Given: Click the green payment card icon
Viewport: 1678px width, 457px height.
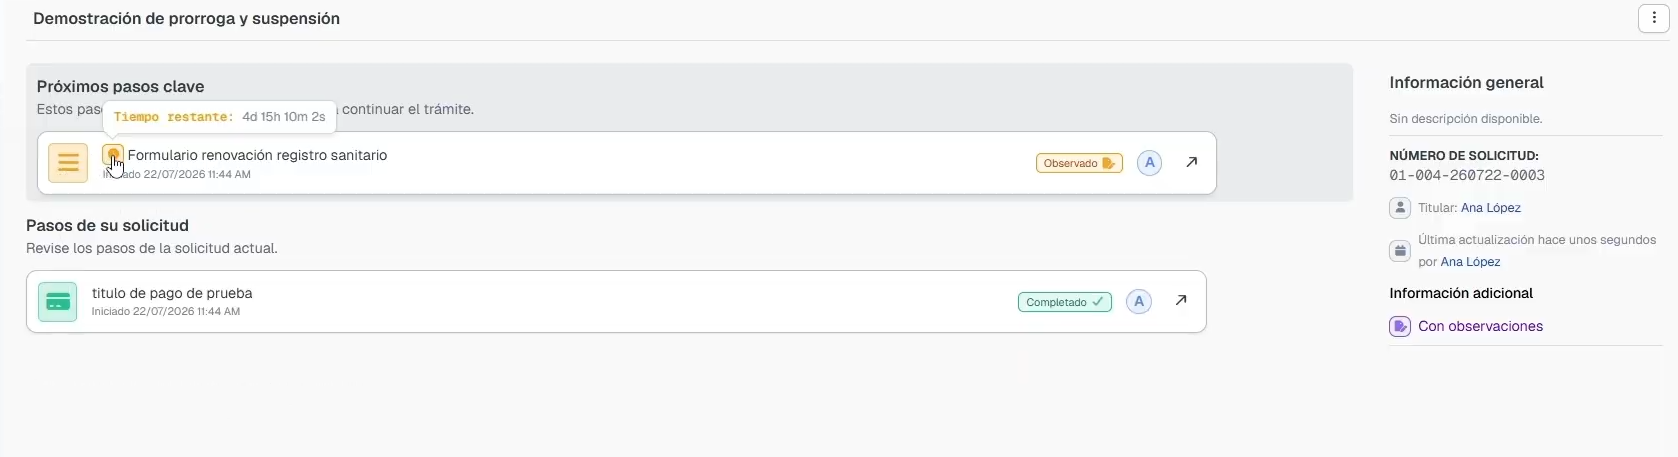Looking at the screenshot, I should 57,302.
